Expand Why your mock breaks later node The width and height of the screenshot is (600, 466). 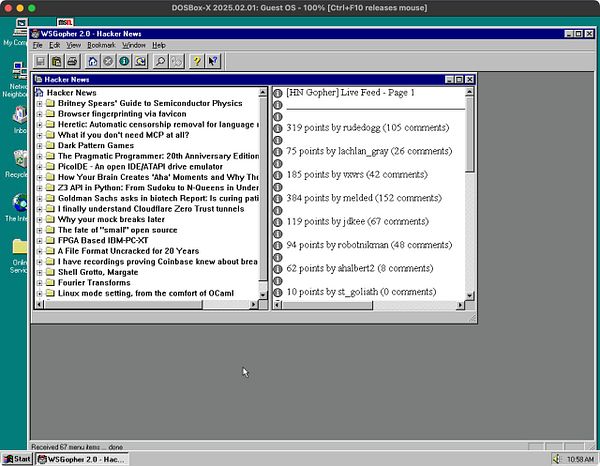39,220
